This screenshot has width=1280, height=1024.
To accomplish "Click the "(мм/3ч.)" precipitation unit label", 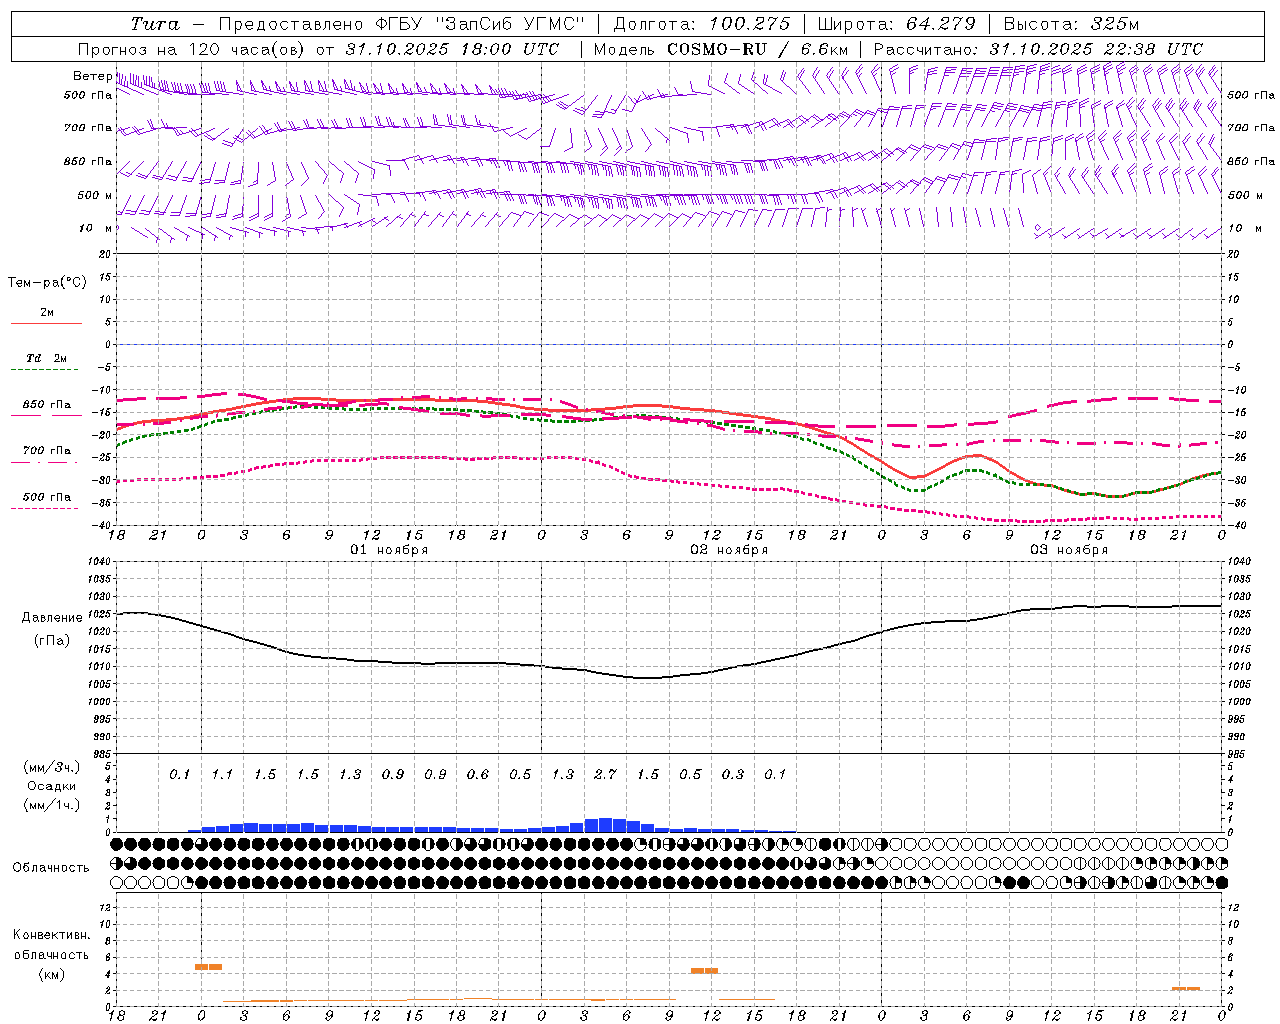I will coord(51,767).
